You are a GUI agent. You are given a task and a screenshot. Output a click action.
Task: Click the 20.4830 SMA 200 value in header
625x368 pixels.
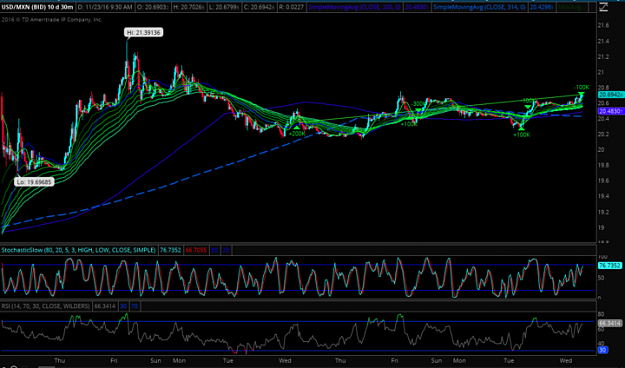click(x=417, y=7)
